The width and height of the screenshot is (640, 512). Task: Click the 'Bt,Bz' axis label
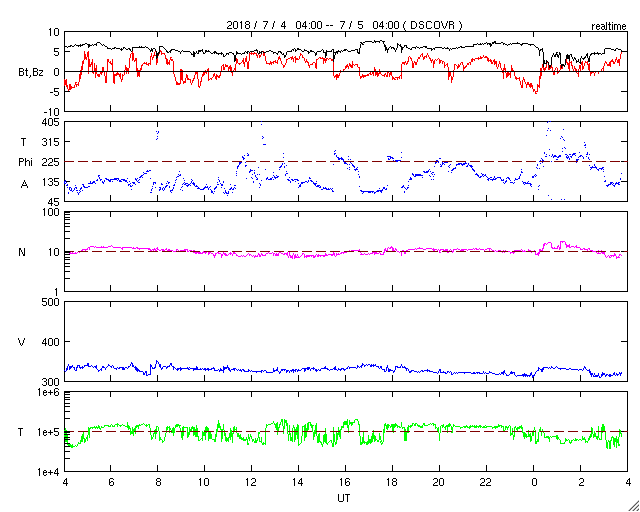(x=31, y=72)
